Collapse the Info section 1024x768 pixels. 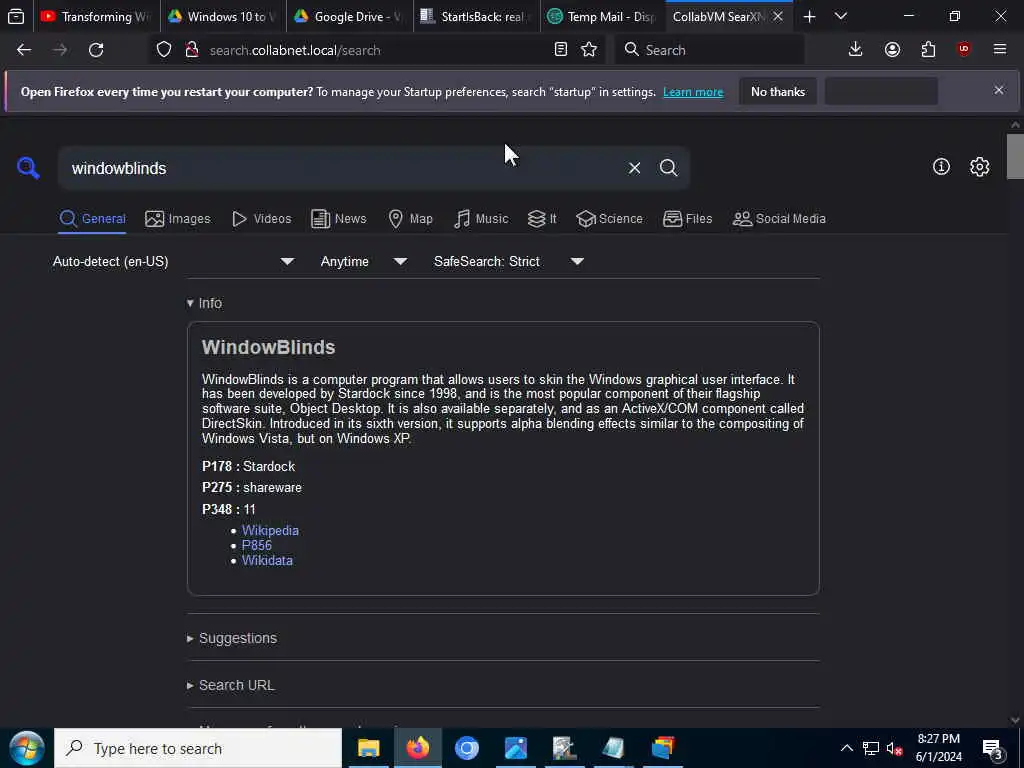tap(204, 303)
